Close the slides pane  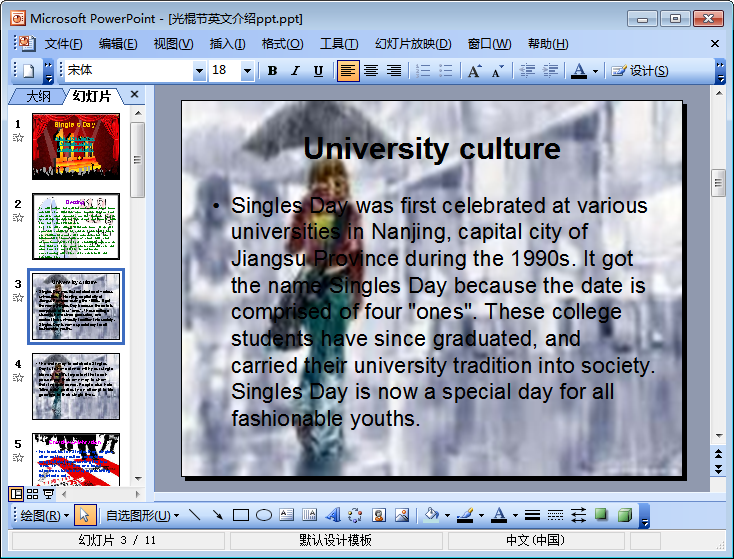pos(134,94)
